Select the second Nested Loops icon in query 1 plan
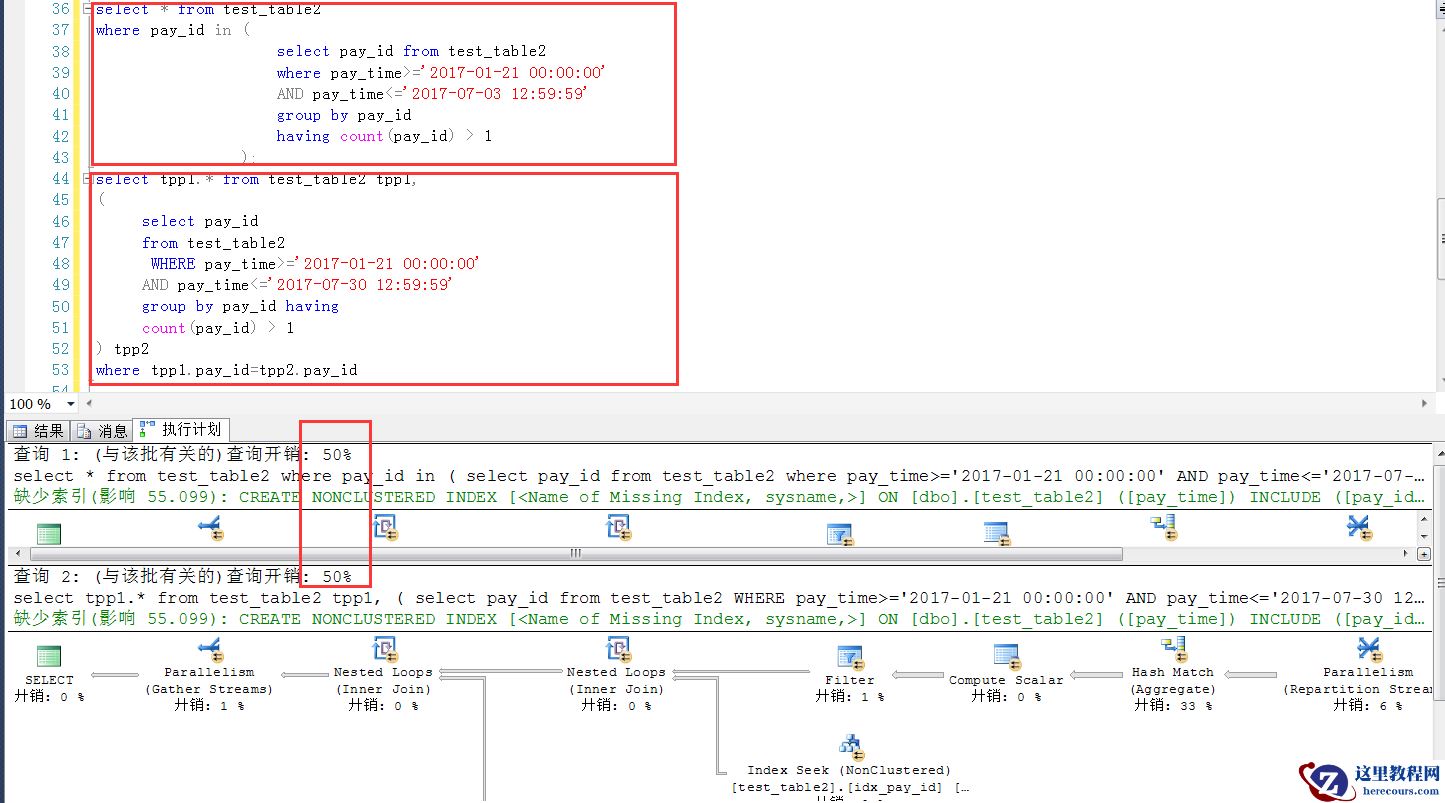This screenshot has width=1445, height=803. (618, 528)
